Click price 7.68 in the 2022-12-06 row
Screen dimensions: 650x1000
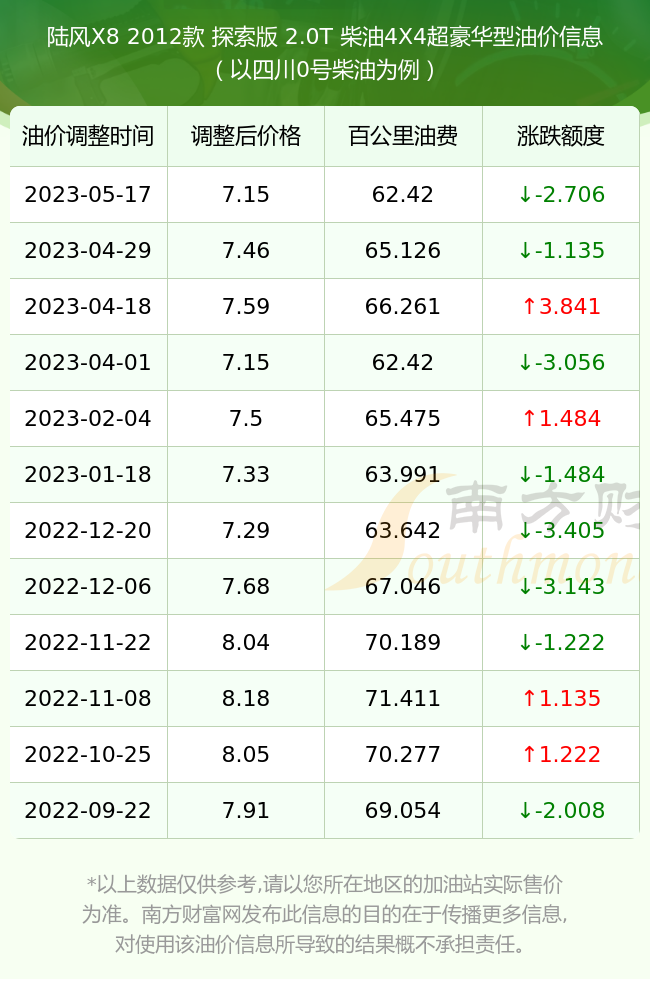pos(246,587)
